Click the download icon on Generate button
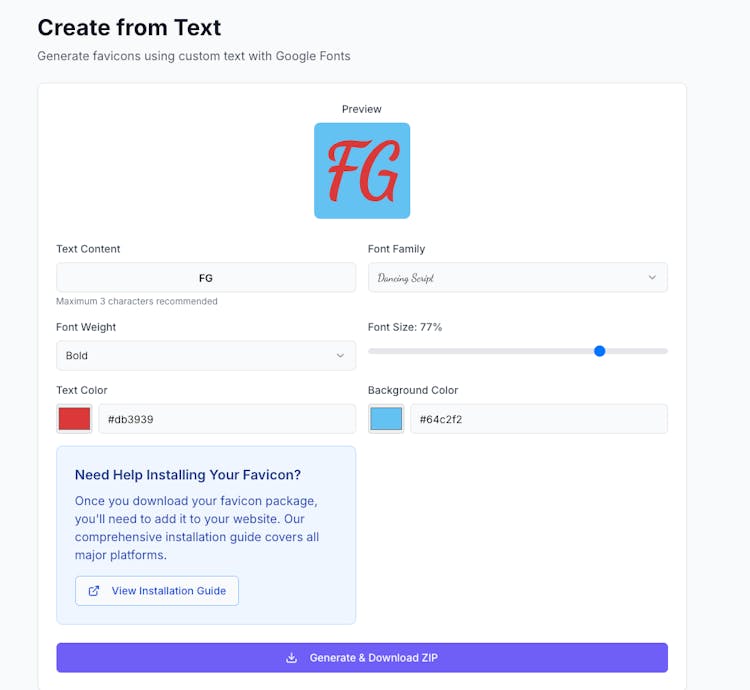The width and height of the screenshot is (750, 690). pyautogui.click(x=292, y=658)
